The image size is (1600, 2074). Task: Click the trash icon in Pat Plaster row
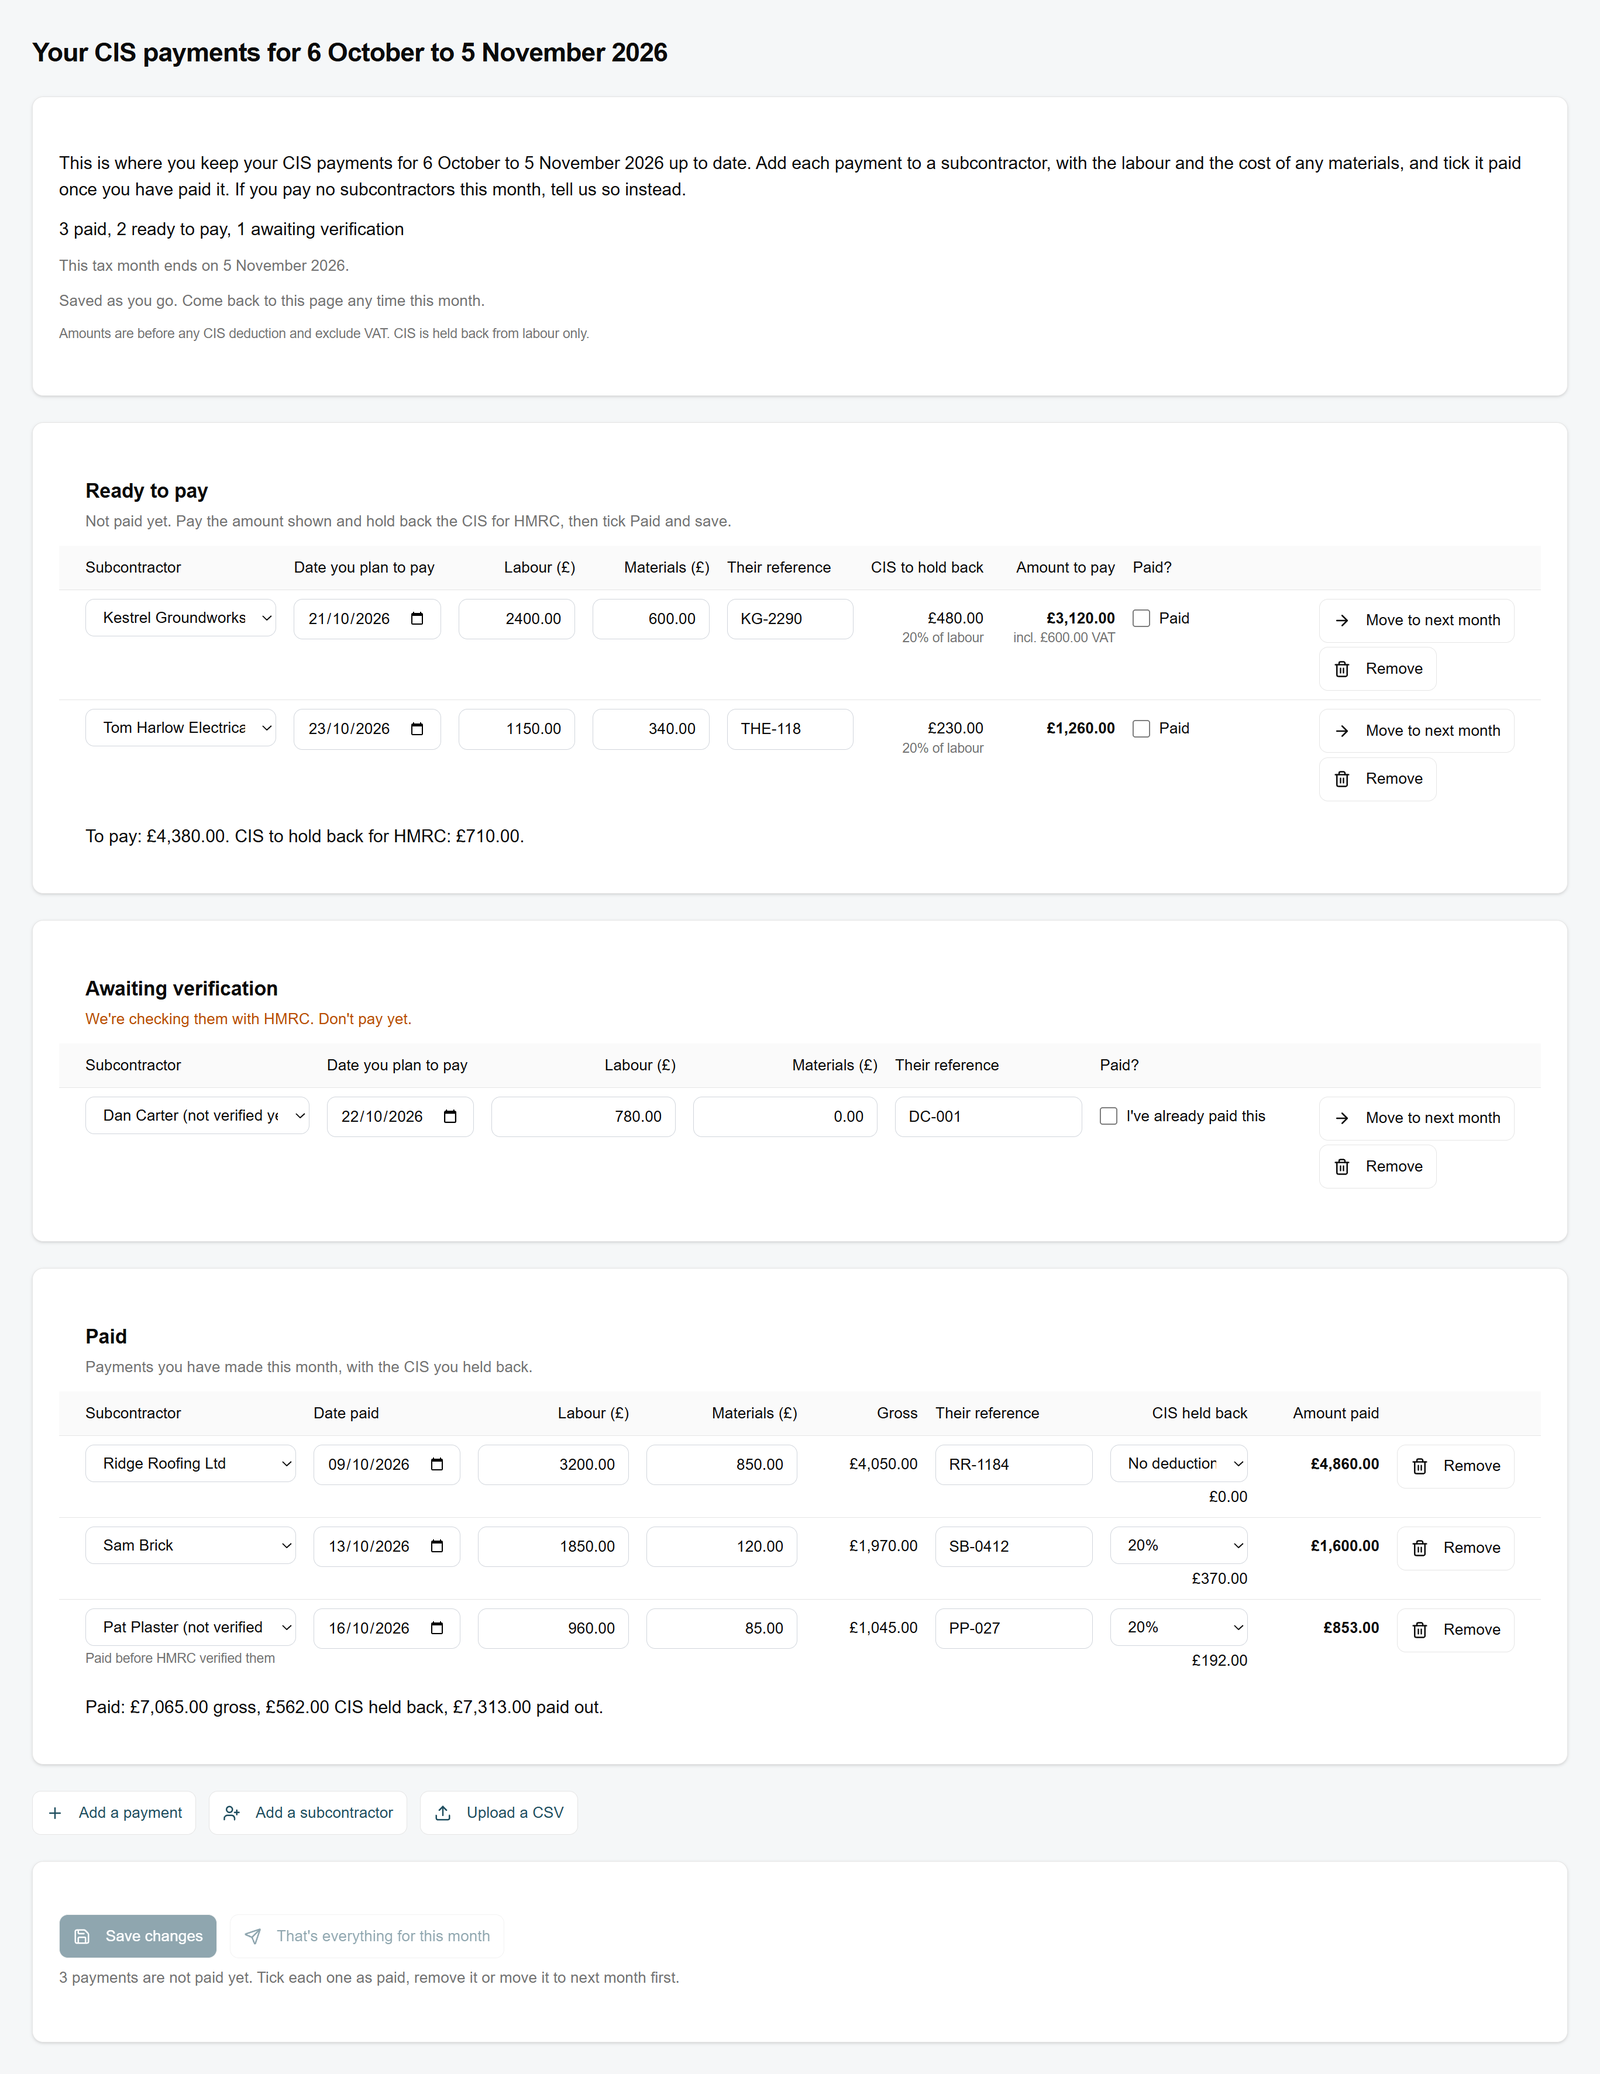point(1419,1630)
